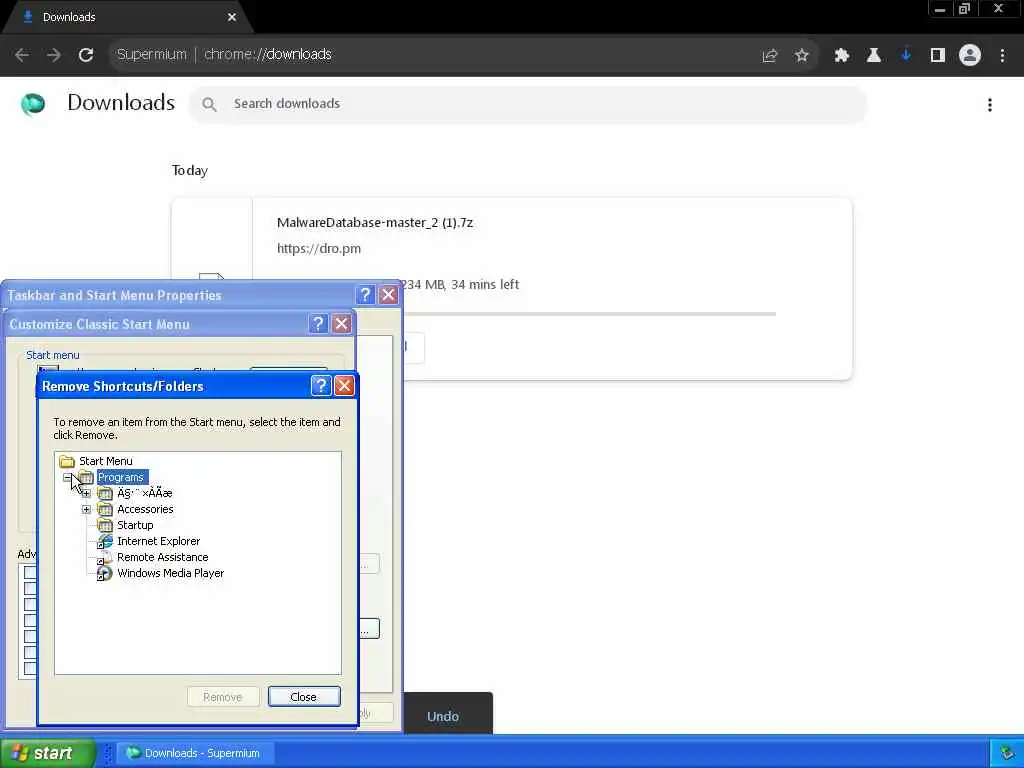The width and height of the screenshot is (1024, 768).
Task: Close the Customize Classic Start Menu window
Action: pos(342,324)
